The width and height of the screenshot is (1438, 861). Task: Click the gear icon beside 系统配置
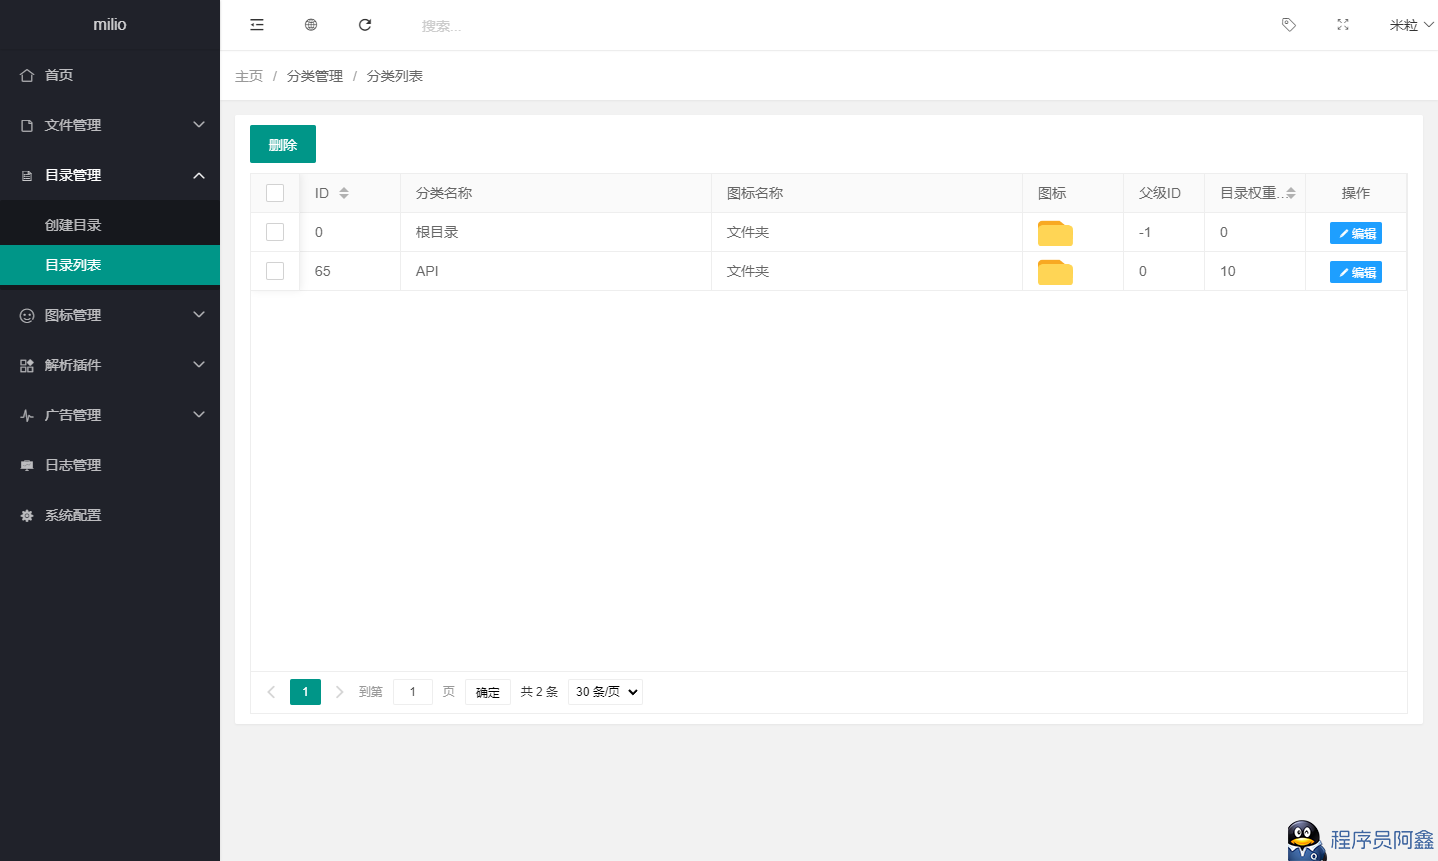coord(27,515)
